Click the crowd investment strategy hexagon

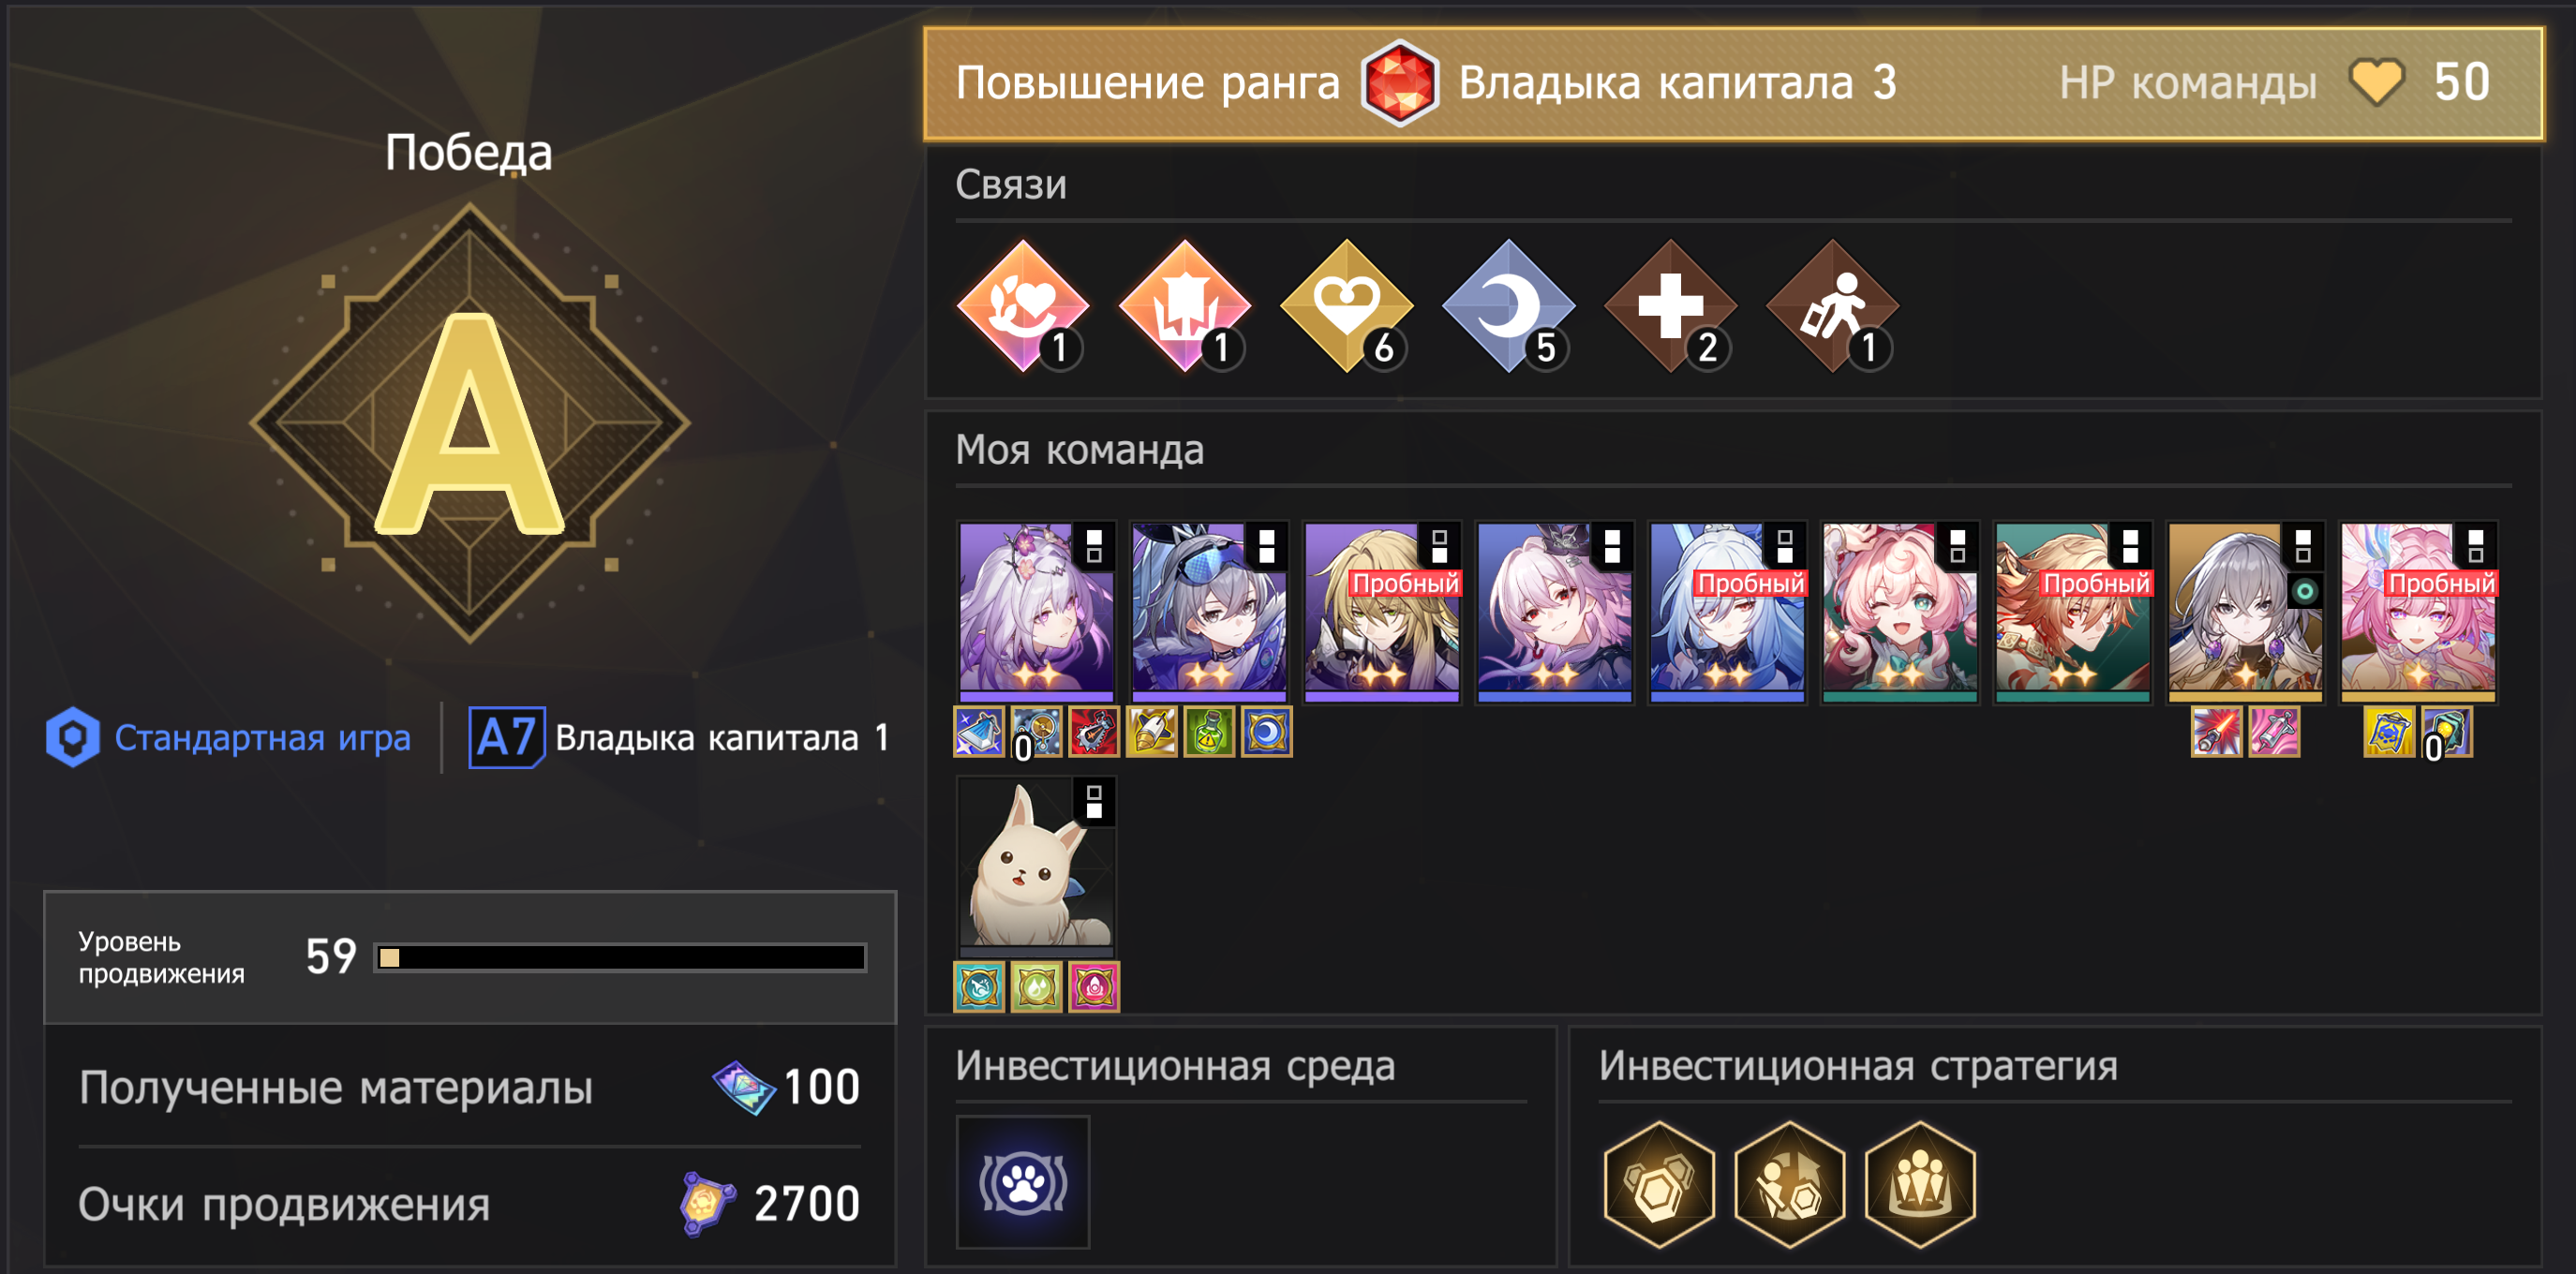coord(1920,1183)
